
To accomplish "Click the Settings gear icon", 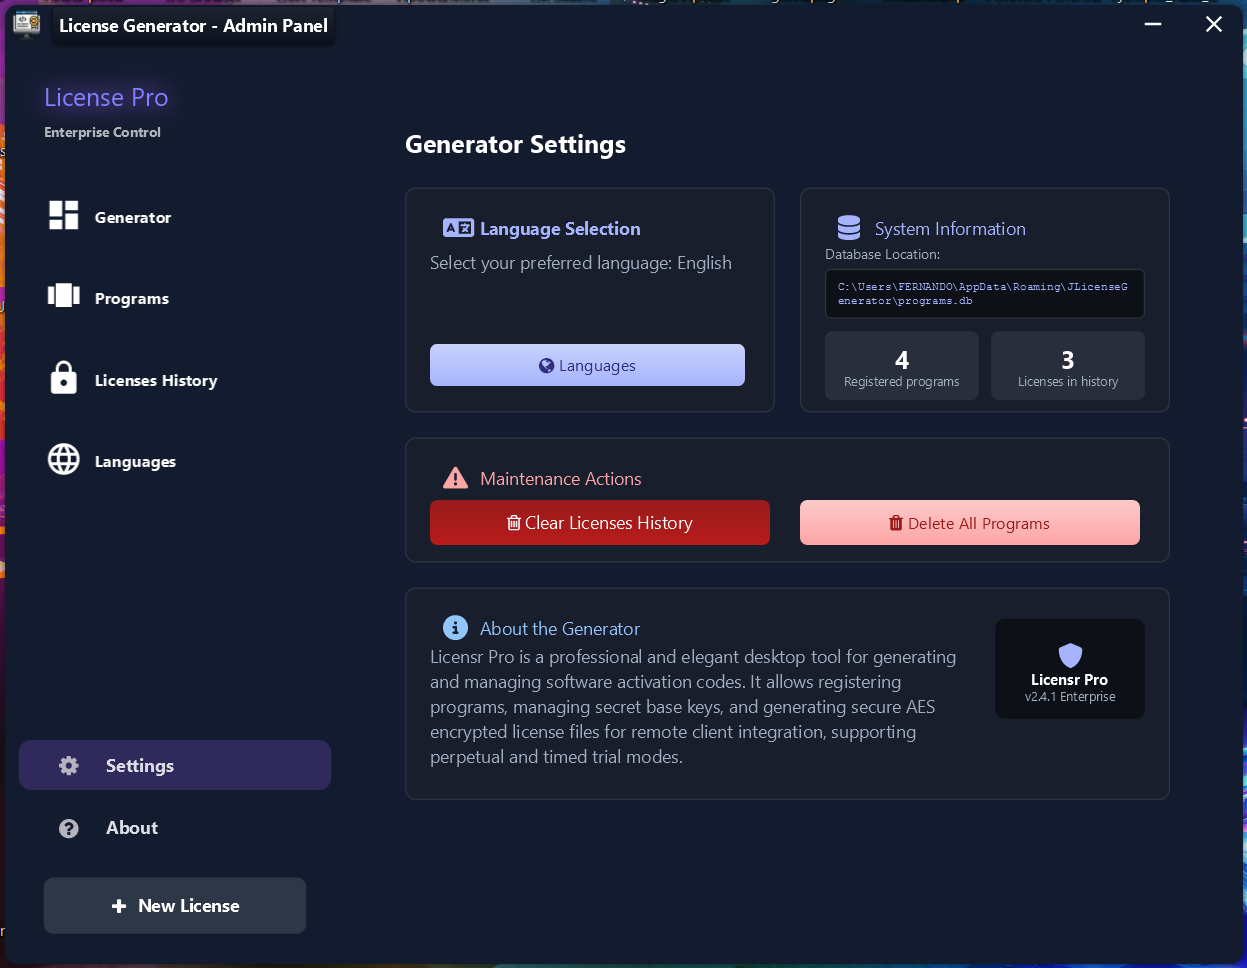I will point(69,765).
